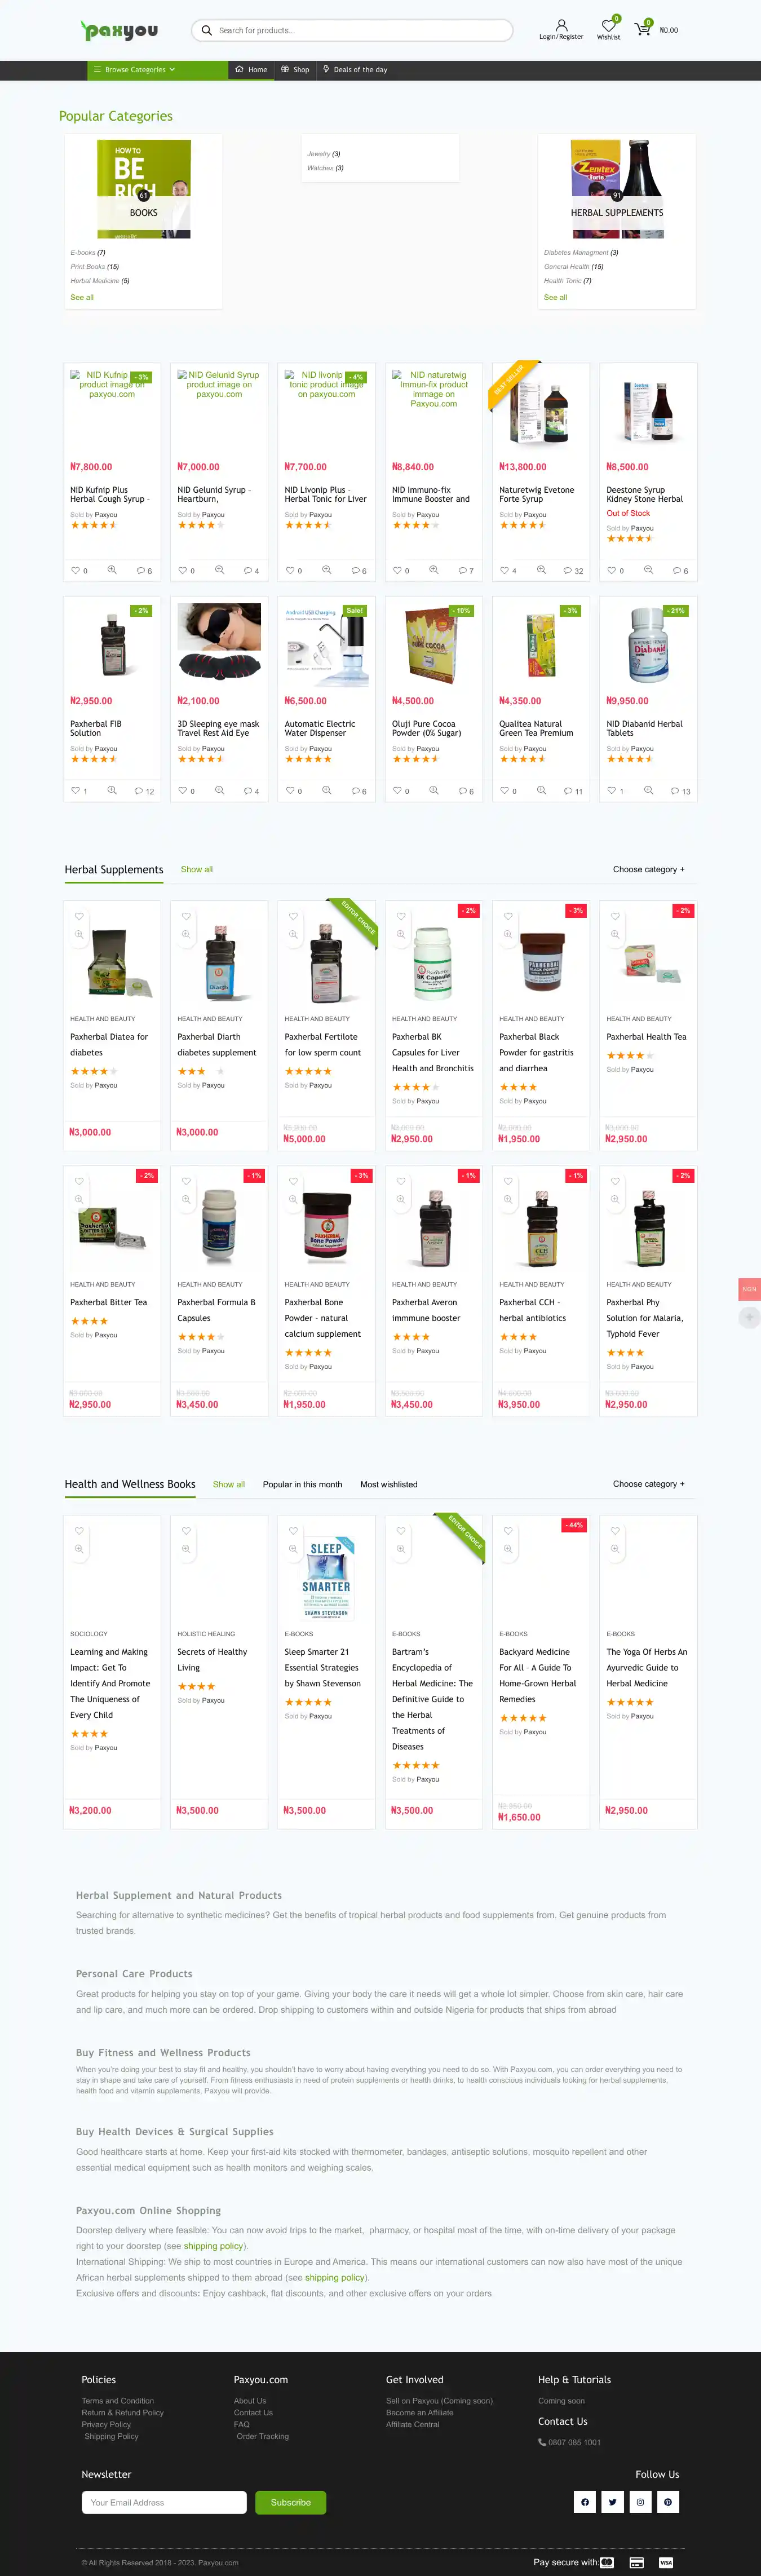Click the Search for products field
Screen dimensions: 761x2576
[x=352, y=30]
